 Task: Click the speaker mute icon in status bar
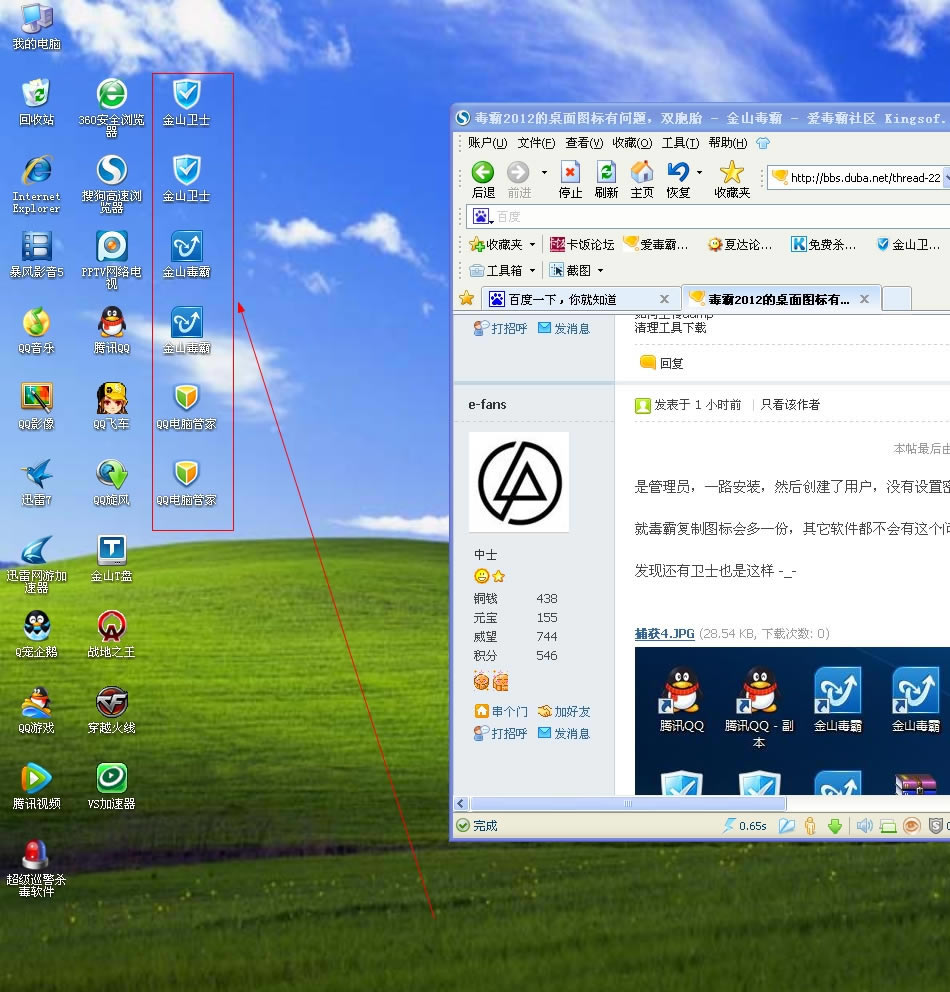tap(864, 826)
